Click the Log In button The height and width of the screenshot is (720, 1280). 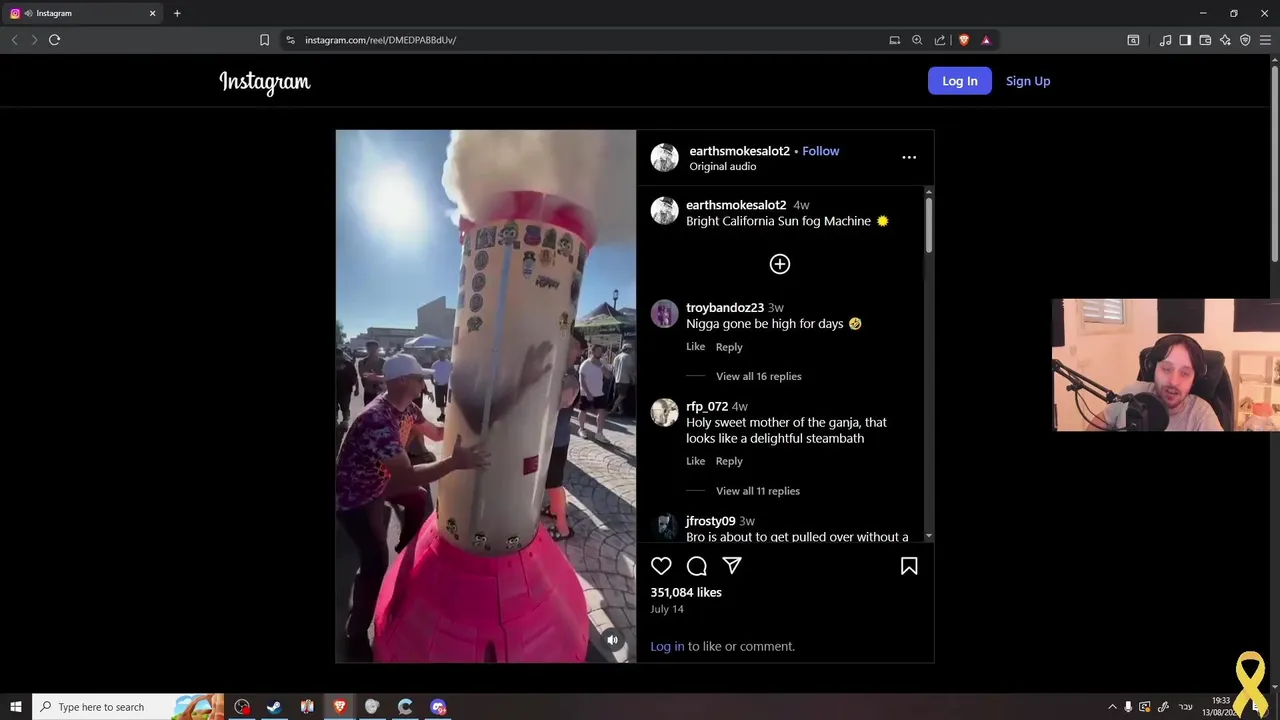tap(960, 81)
